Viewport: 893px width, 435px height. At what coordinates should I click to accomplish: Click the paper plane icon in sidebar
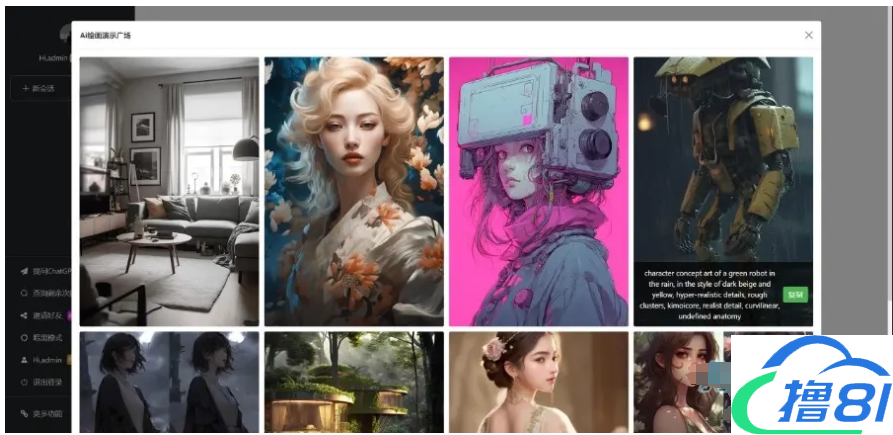pyautogui.click(x=24, y=271)
